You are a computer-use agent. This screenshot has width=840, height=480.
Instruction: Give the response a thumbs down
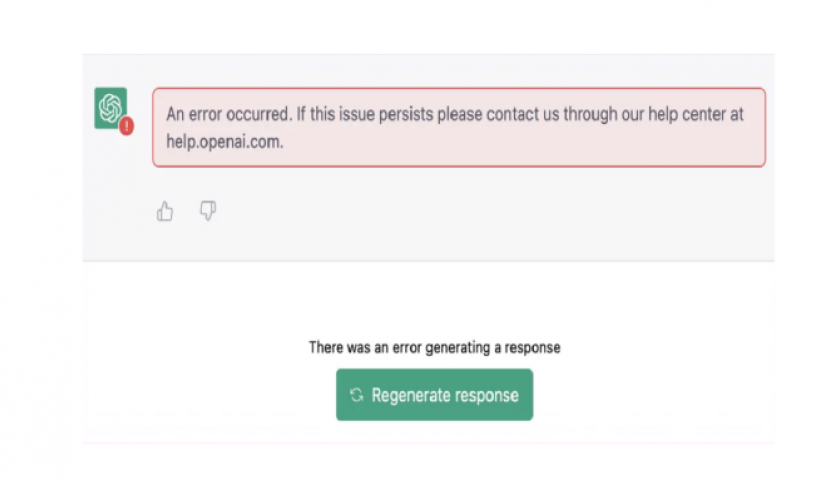tap(208, 210)
